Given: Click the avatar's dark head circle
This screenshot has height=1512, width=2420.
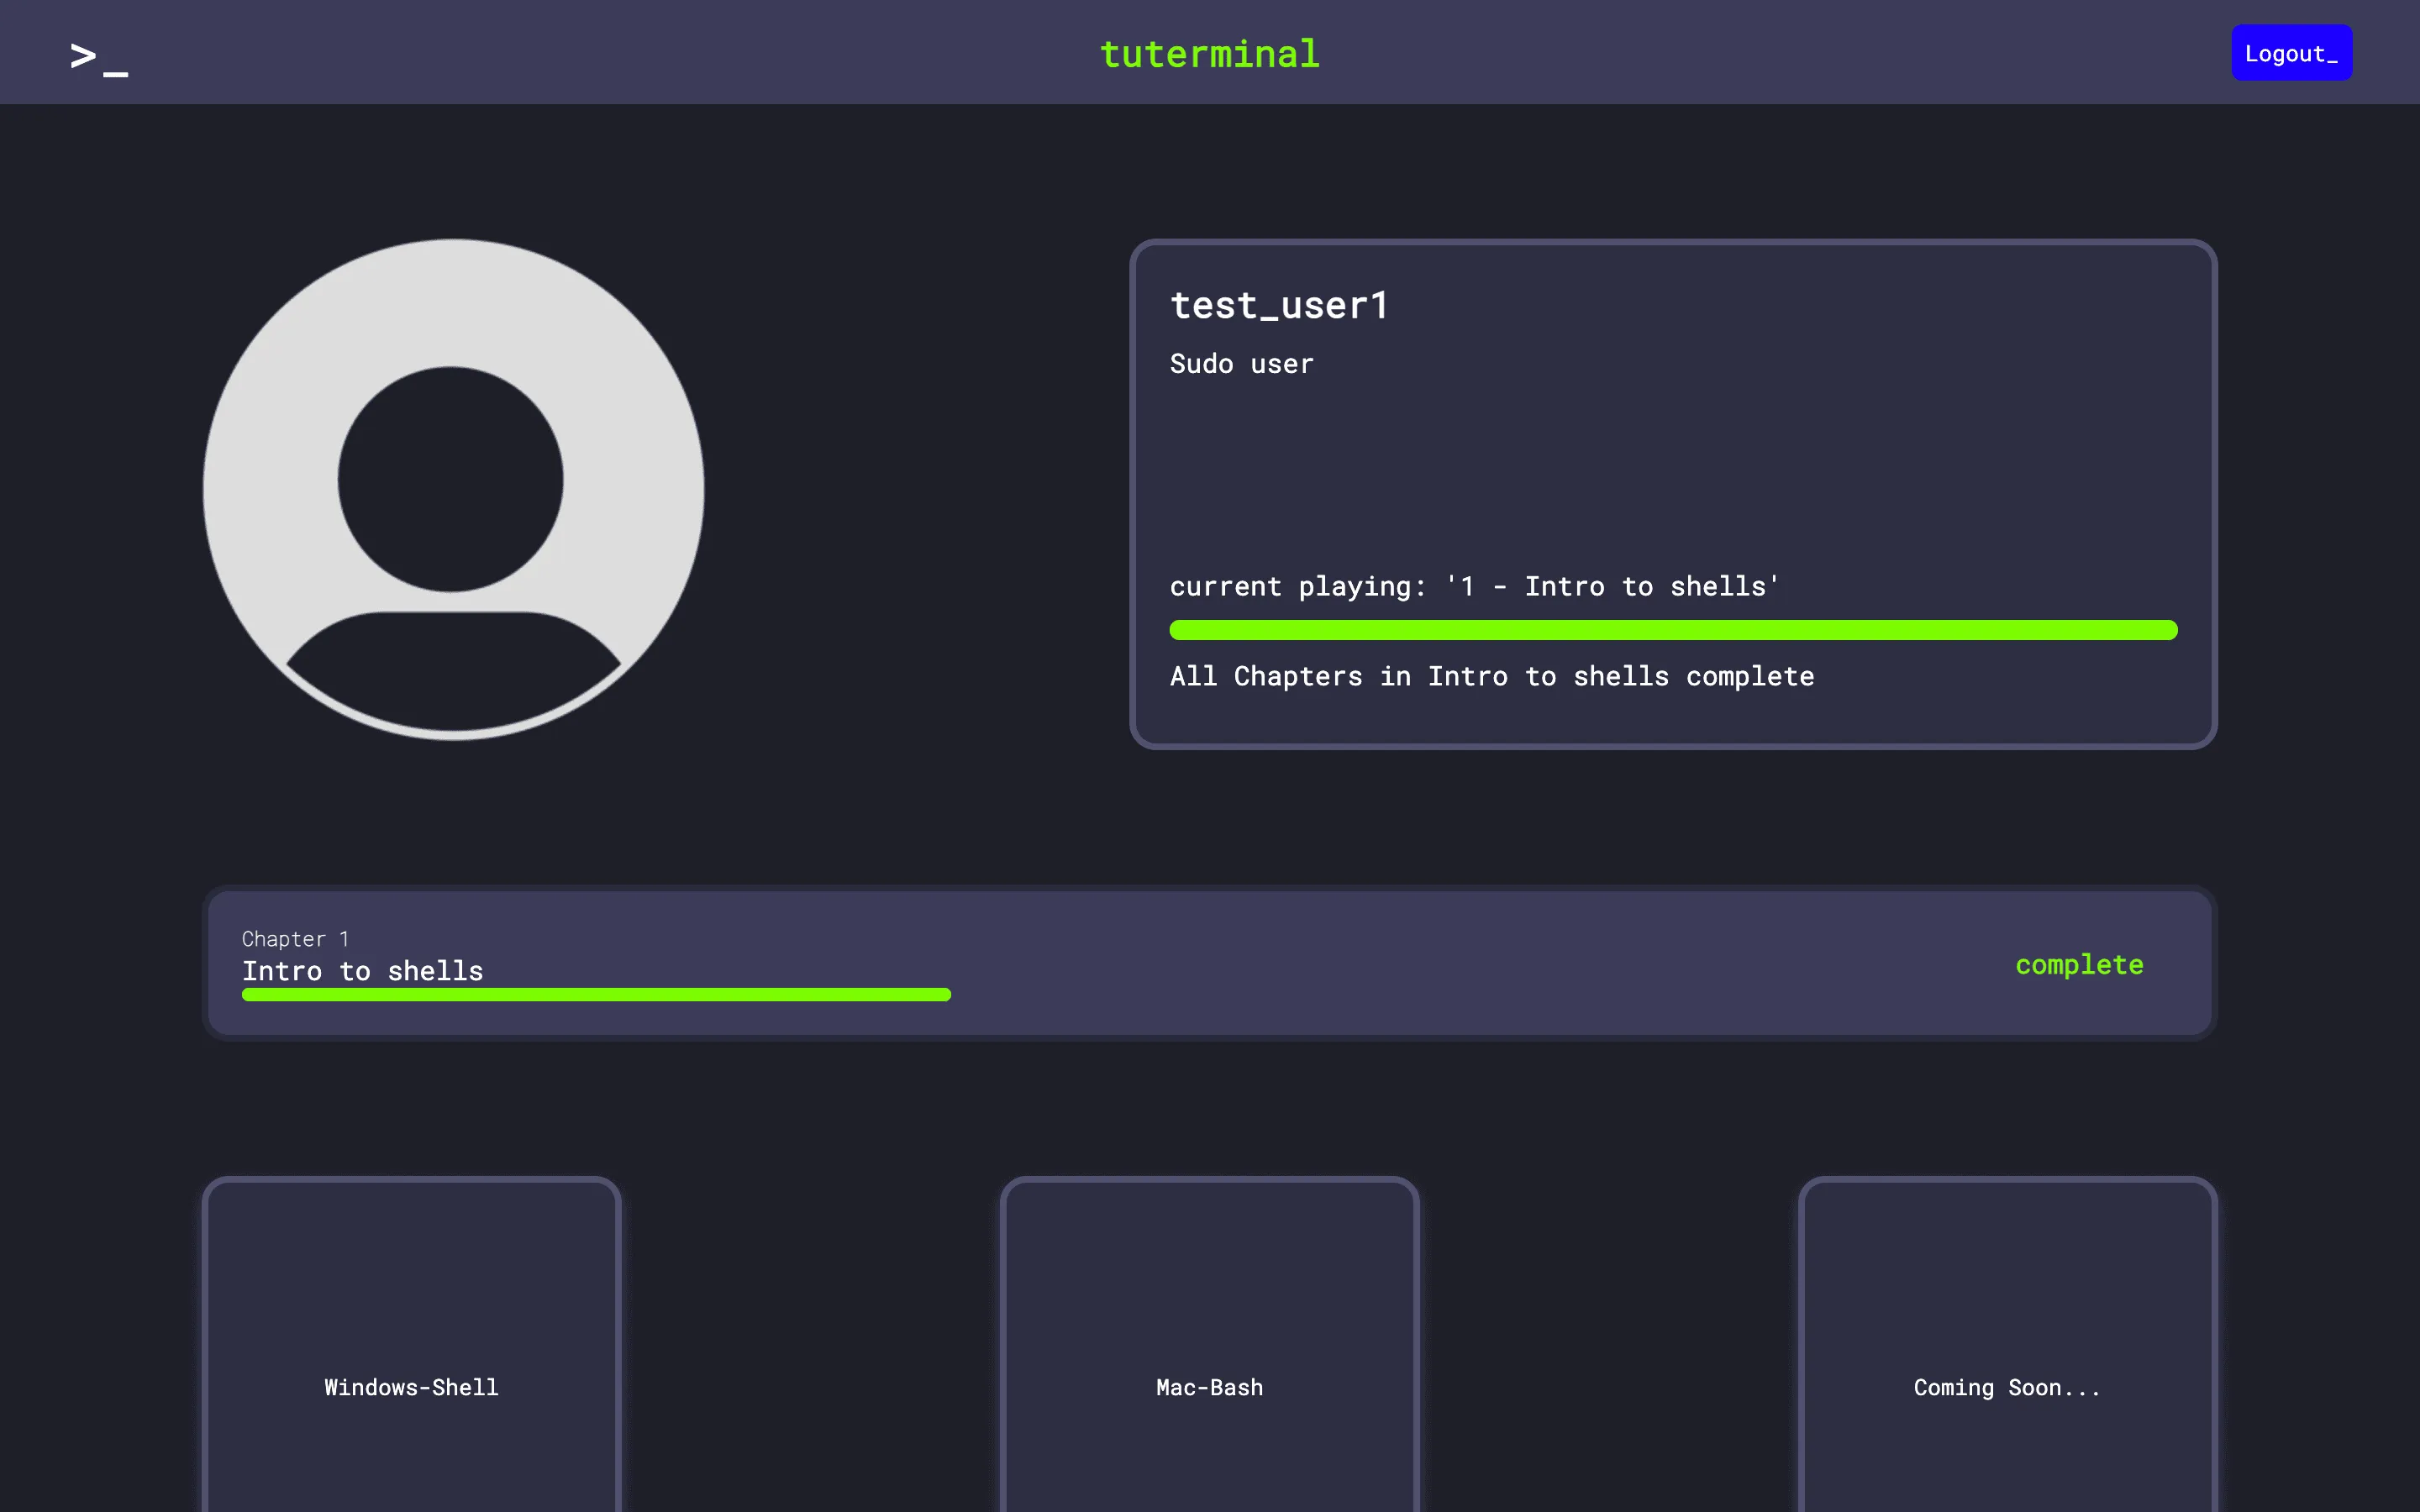Looking at the screenshot, I should pos(451,479).
